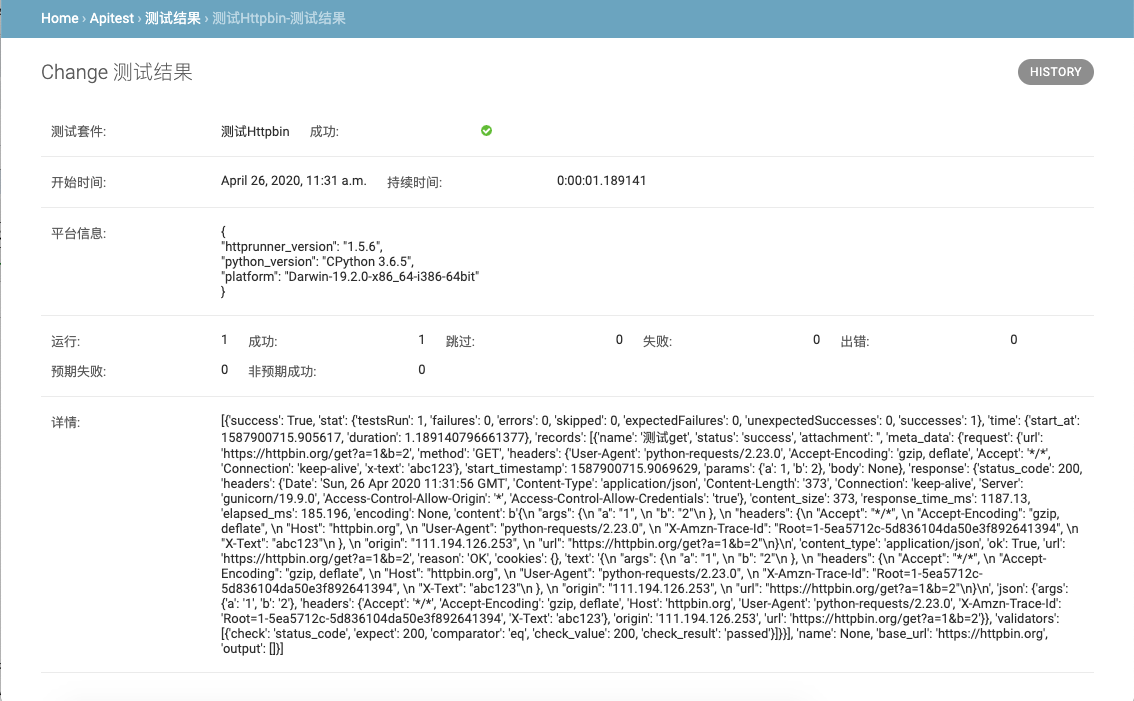Click the green success checkmark icon

(486, 130)
